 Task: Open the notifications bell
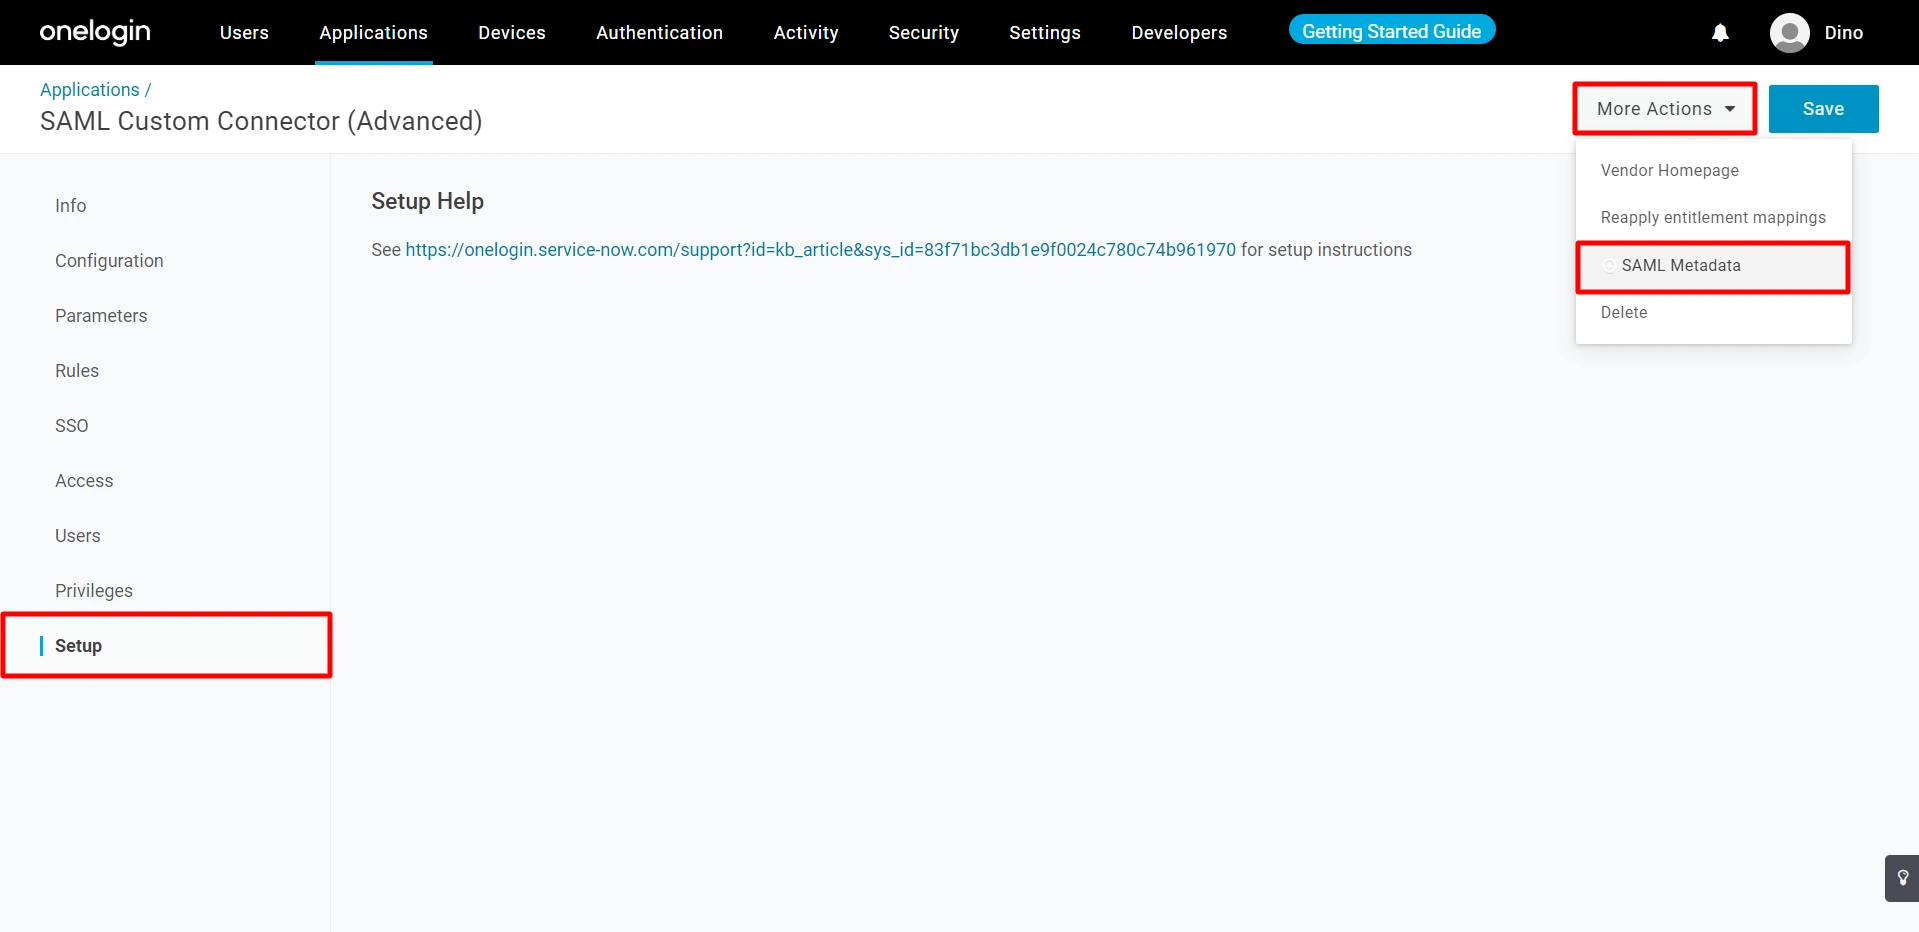point(1720,33)
